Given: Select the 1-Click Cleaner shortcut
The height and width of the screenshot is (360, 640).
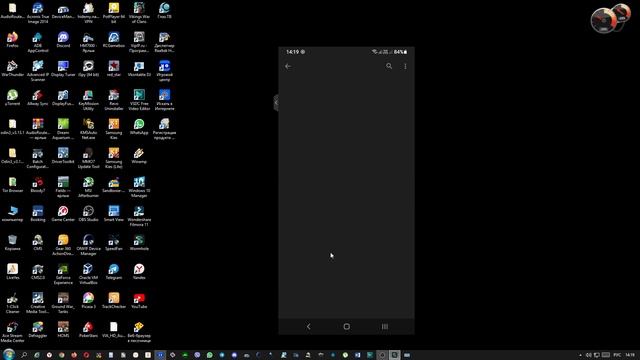Looking at the screenshot, I should coord(13,303).
